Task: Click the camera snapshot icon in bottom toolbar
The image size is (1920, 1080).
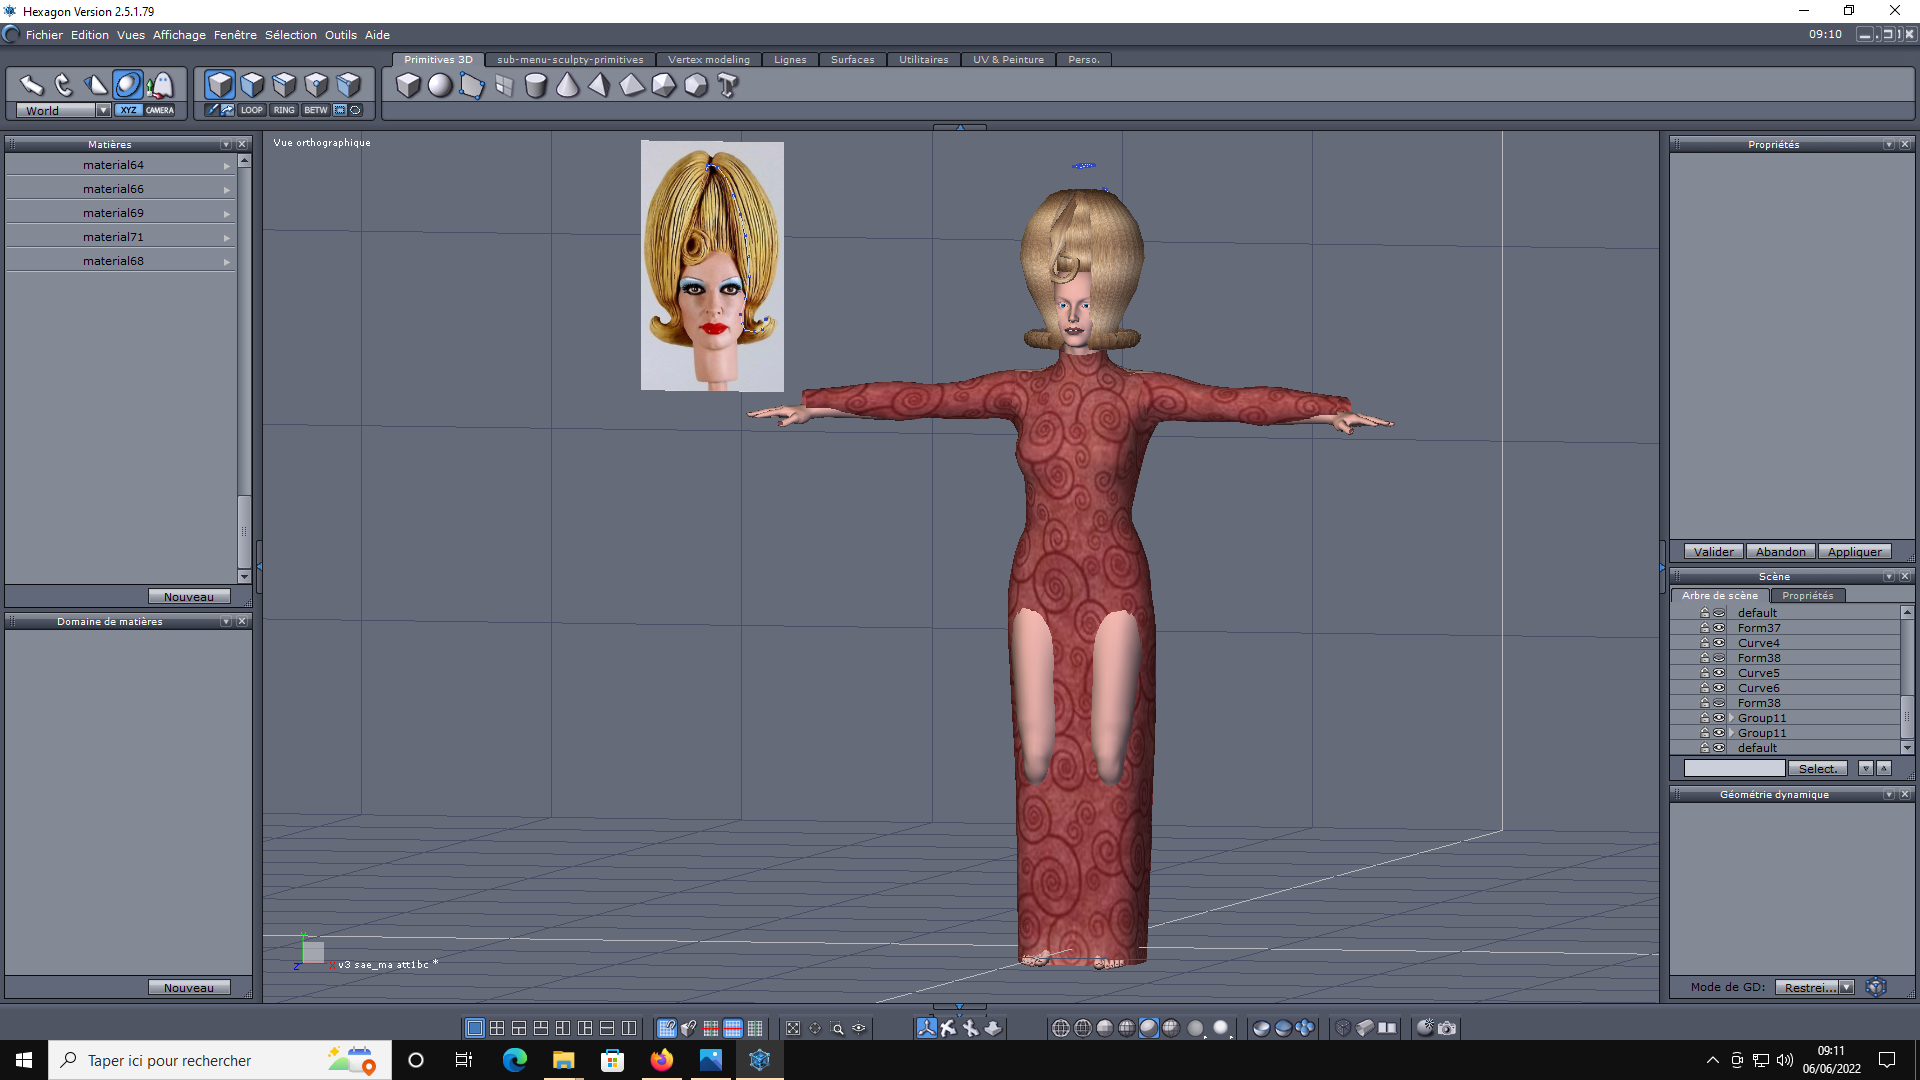Action: click(1447, 1028)
